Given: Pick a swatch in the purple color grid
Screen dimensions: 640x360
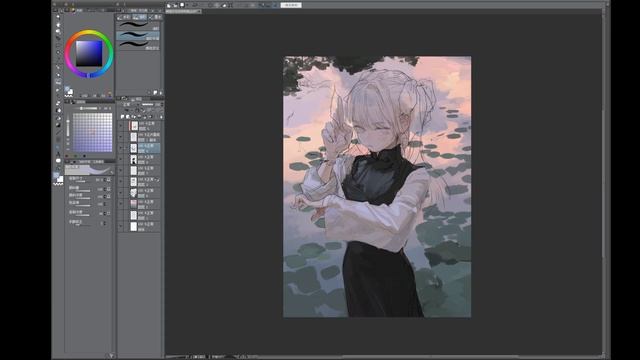Looking at the screenshot, I should [x=92, y=132].
